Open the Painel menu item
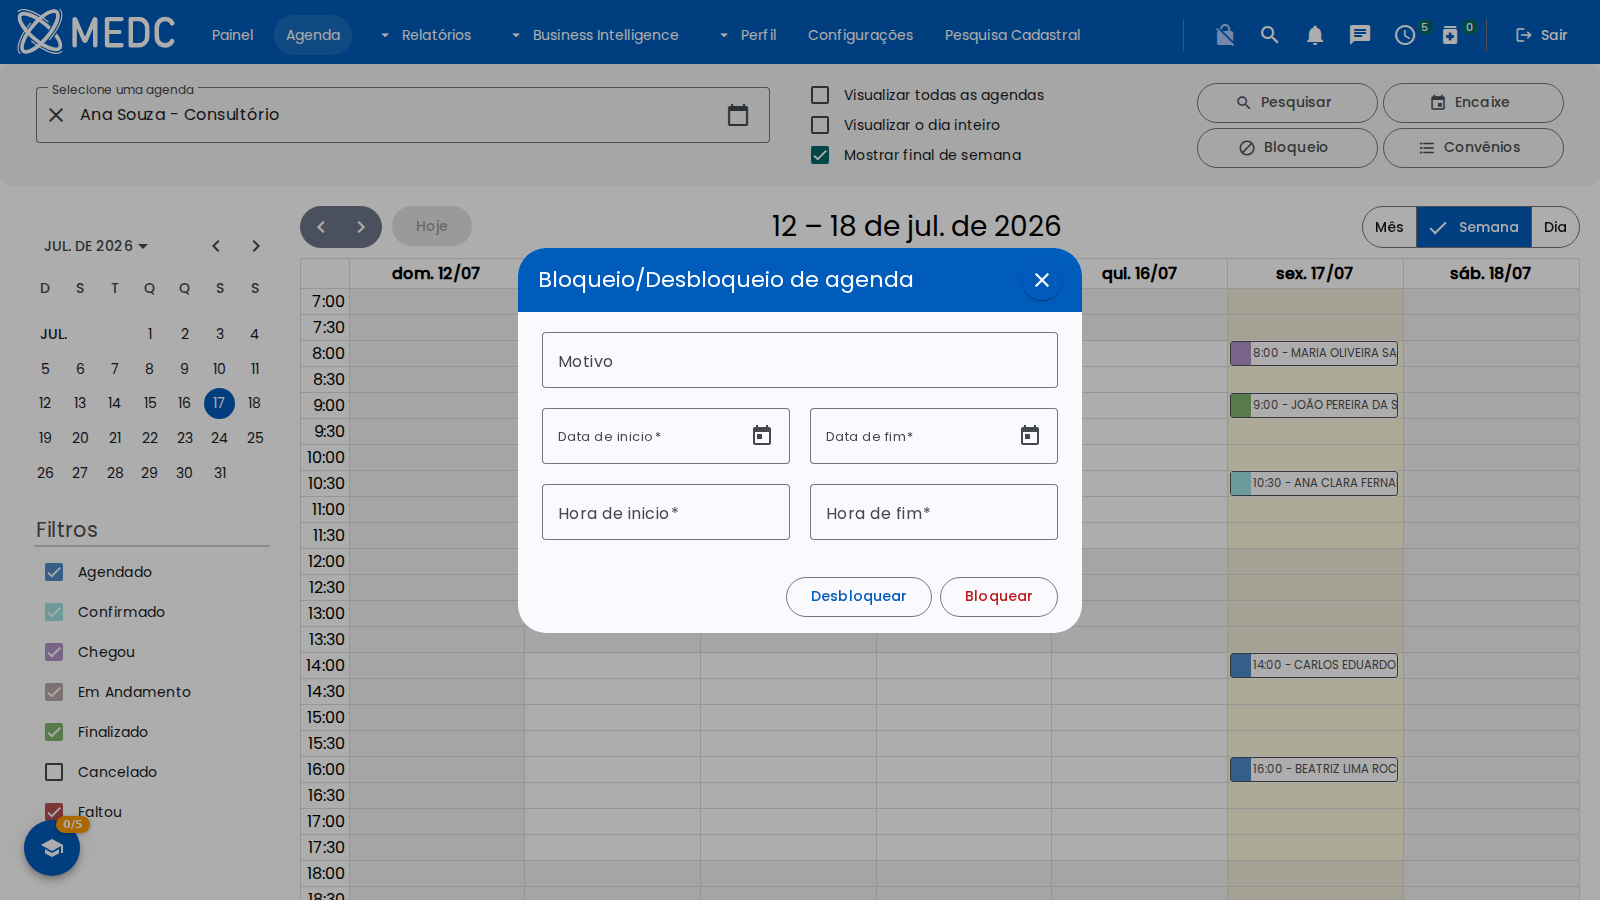The width and height of the screenshot is (1600, 900). click(x=232, y=35)
